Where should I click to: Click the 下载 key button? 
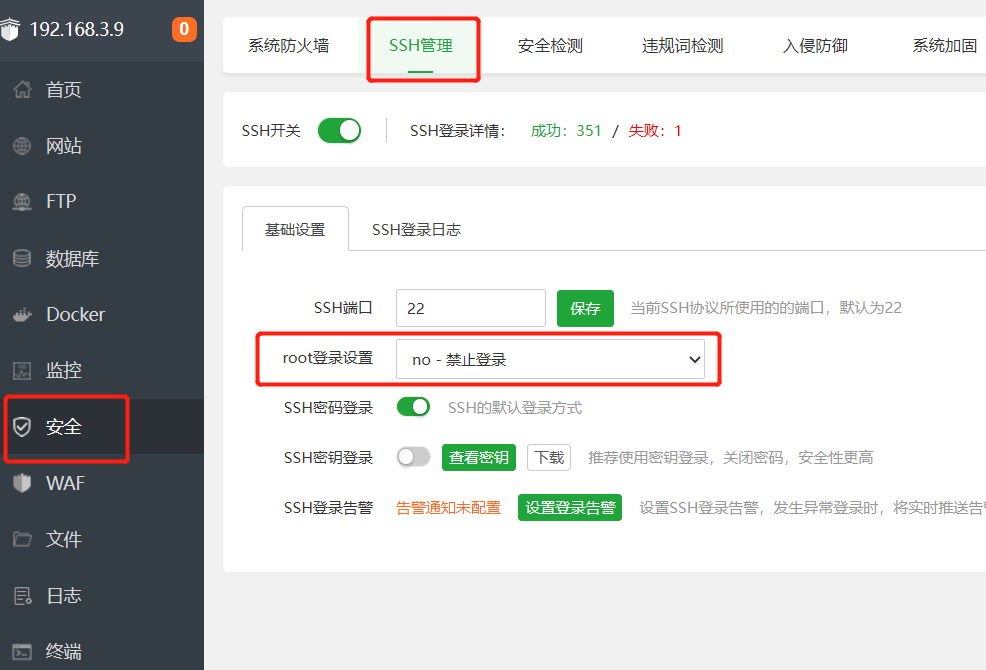pos(549,457)
